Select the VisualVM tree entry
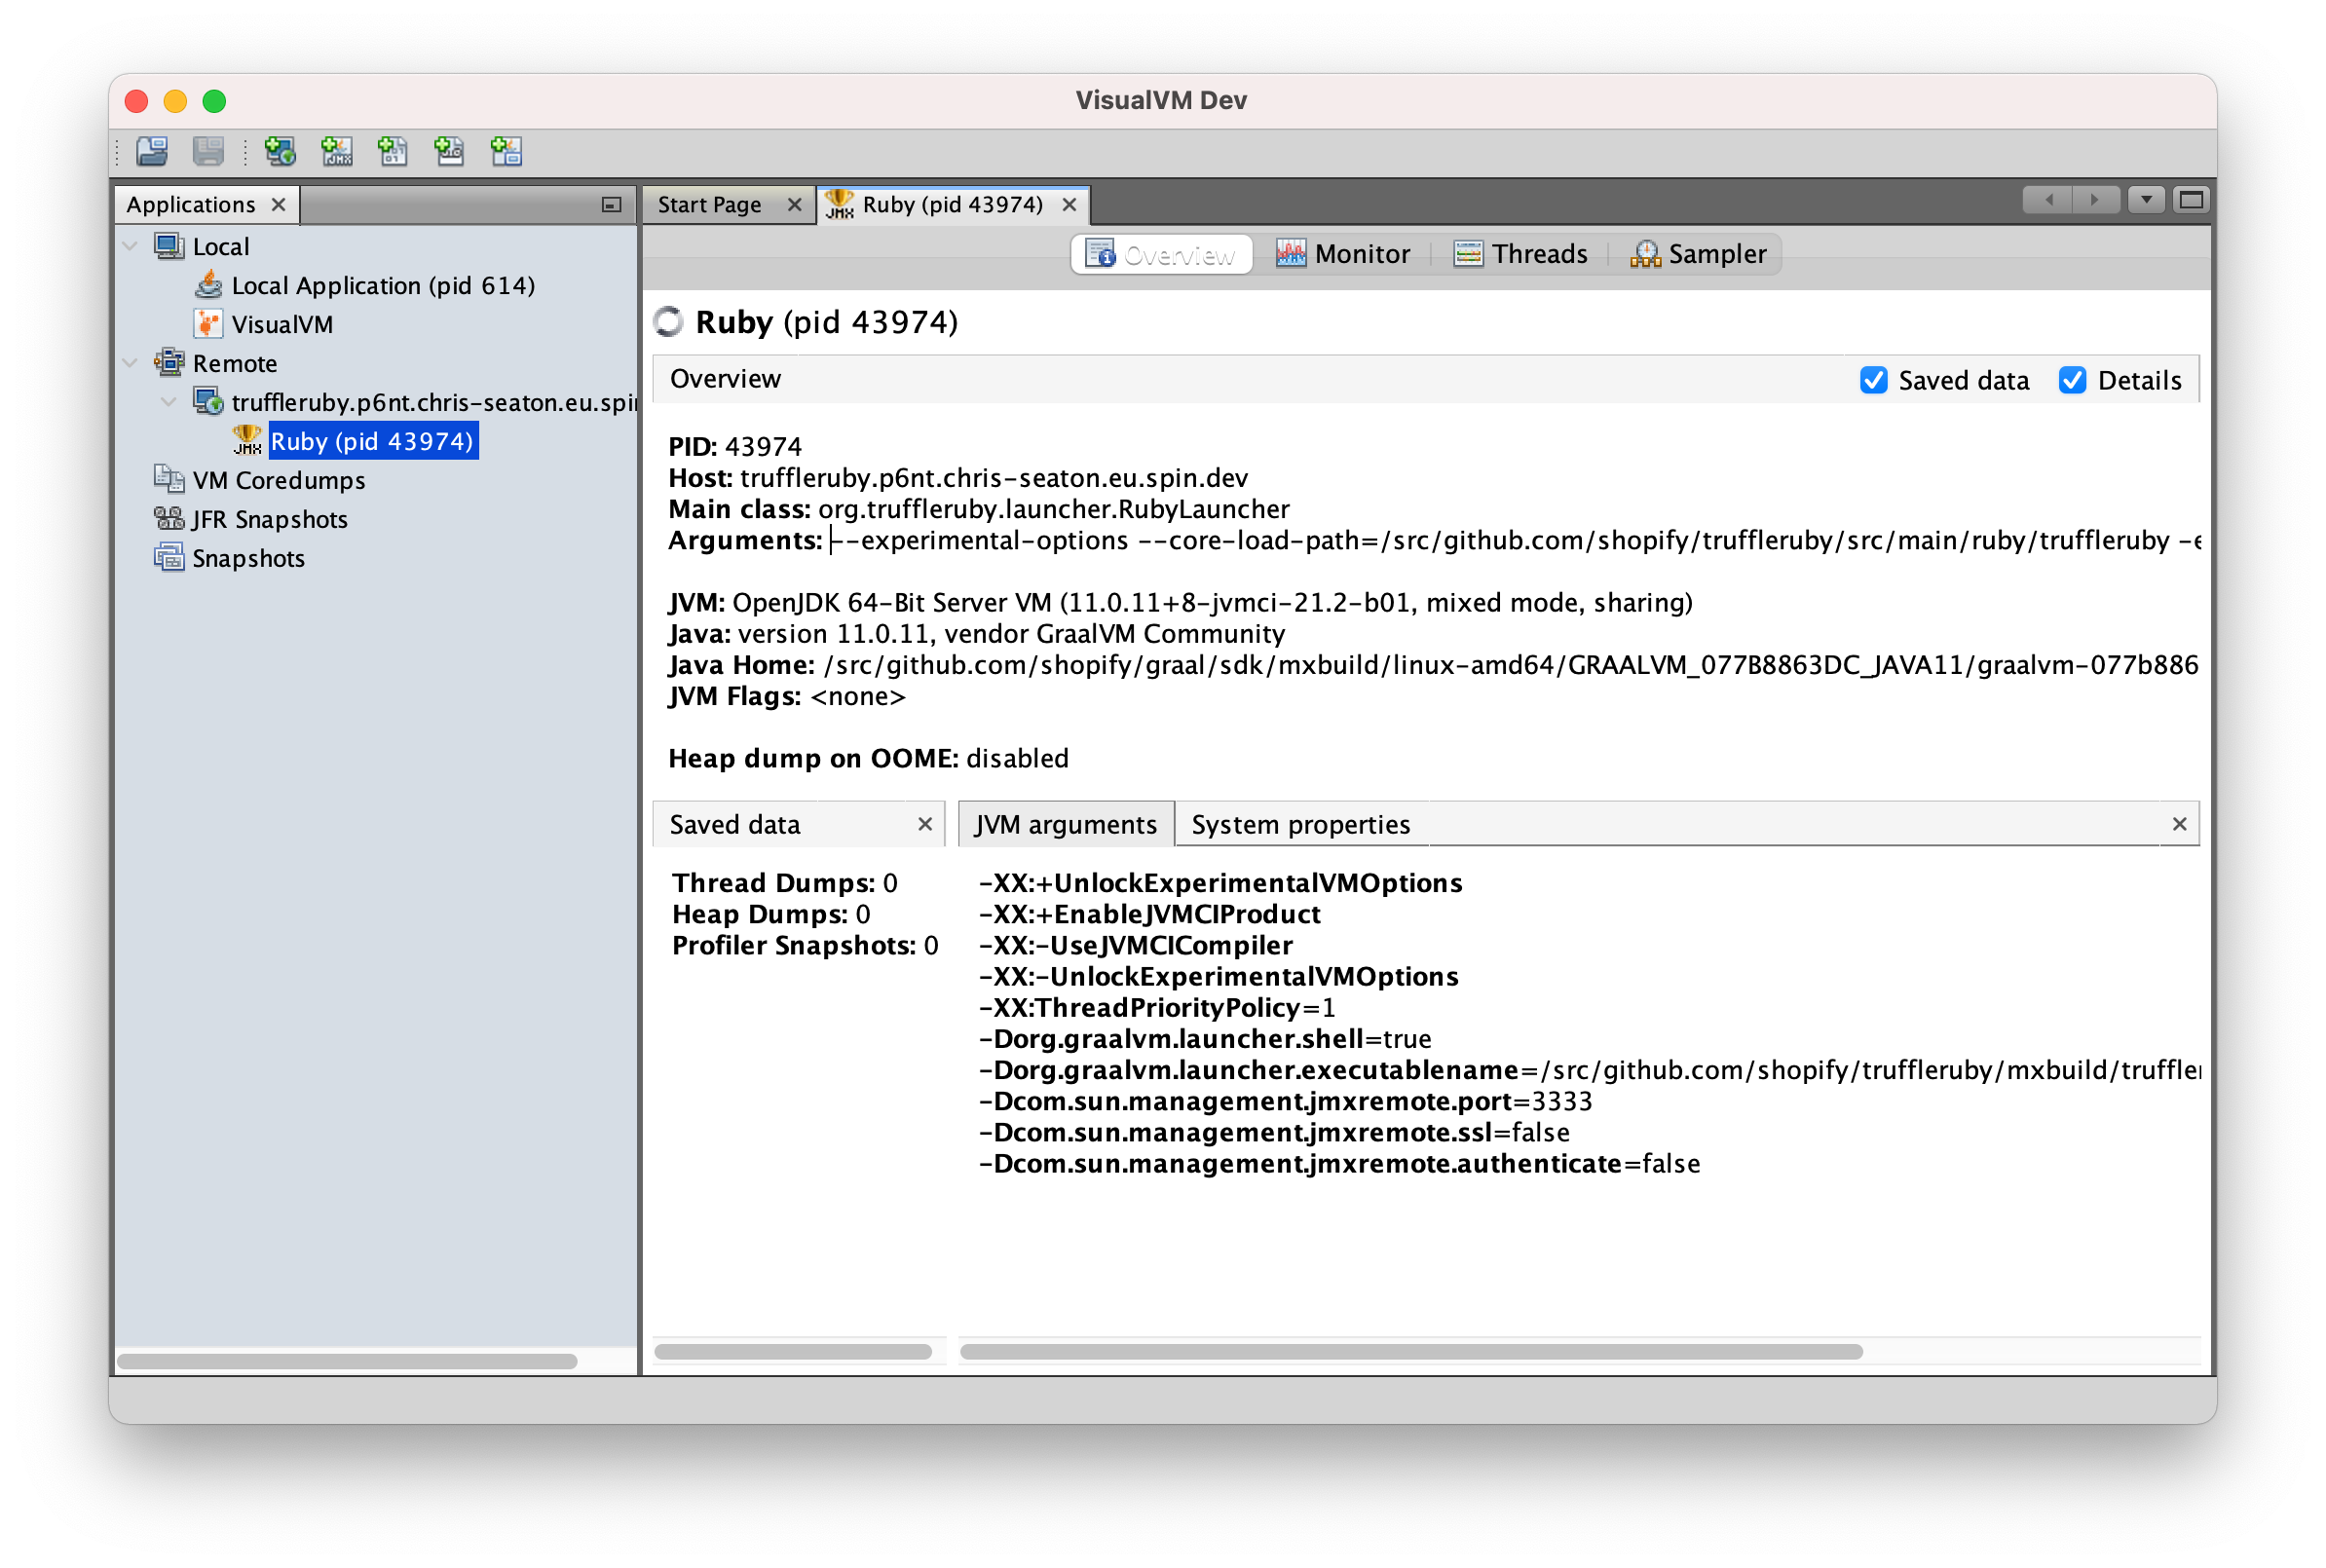 tap(282, 324)
